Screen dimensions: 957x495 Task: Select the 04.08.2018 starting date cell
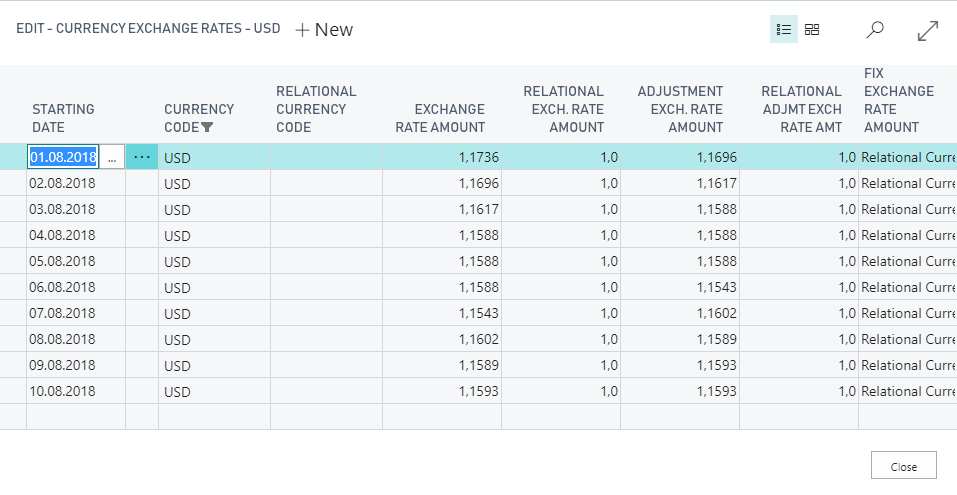coord(76,235)
